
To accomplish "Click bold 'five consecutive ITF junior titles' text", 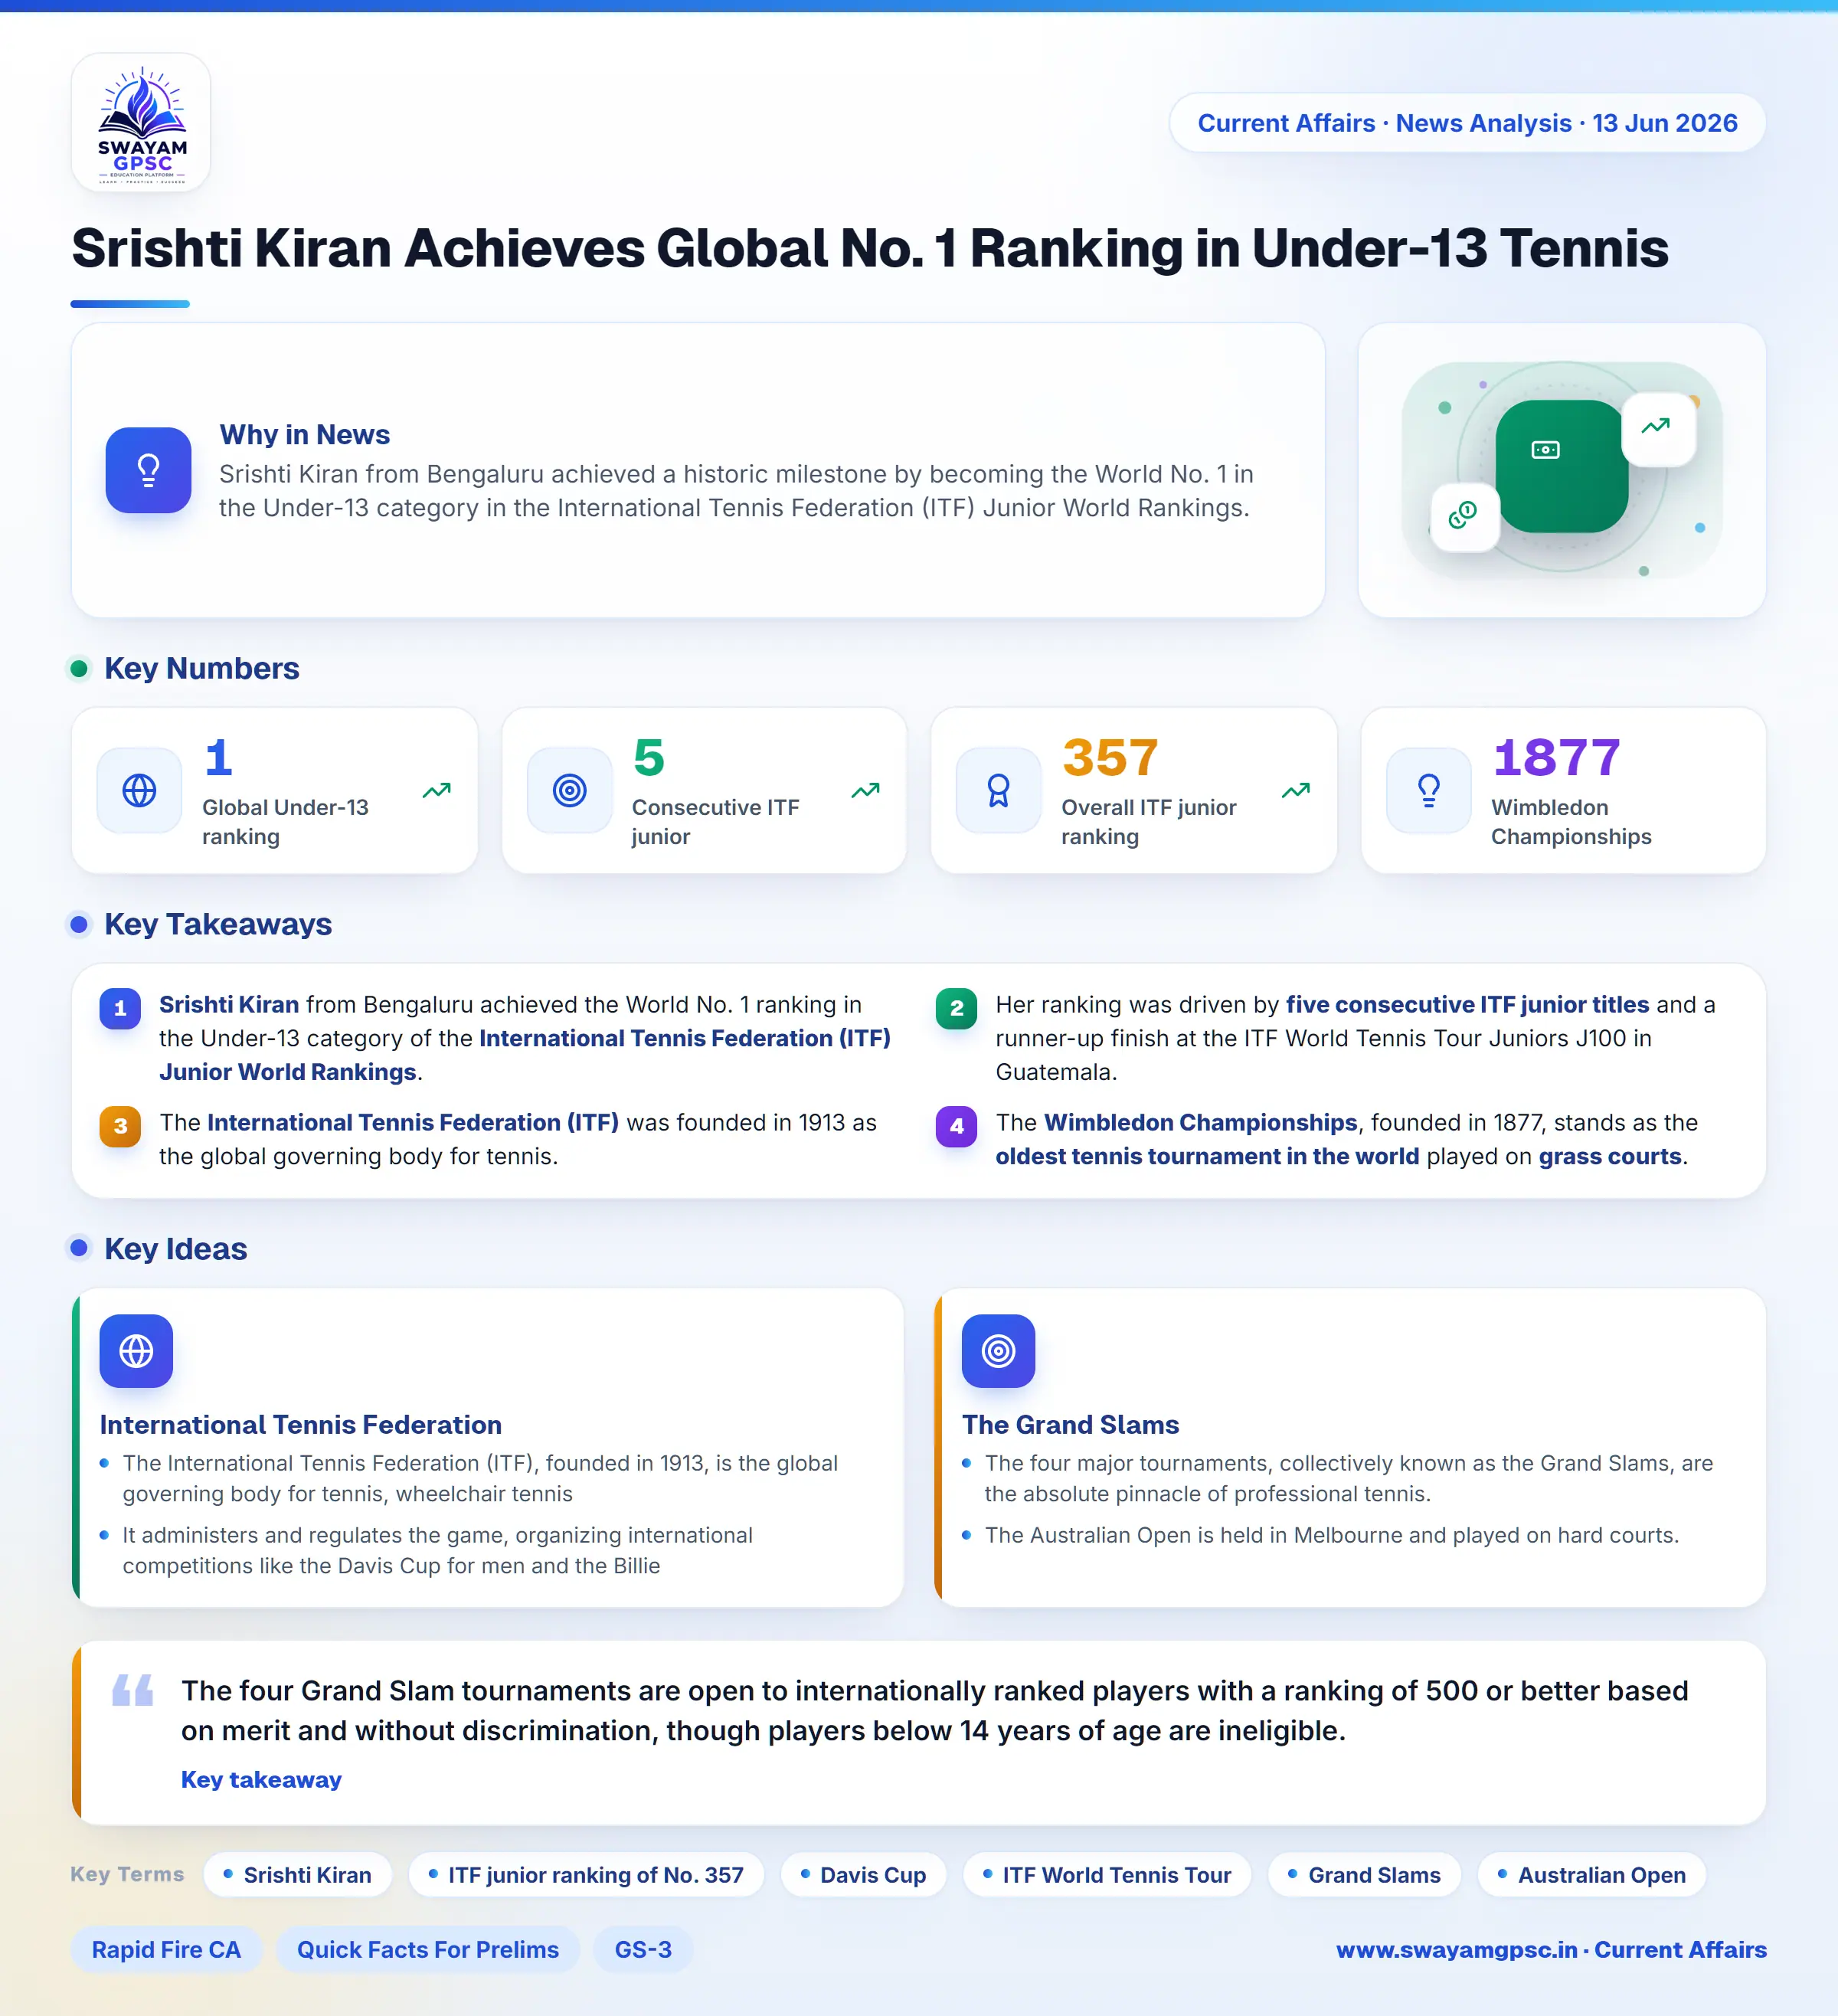I will pyautogui.click(x=1467, y=1005).
